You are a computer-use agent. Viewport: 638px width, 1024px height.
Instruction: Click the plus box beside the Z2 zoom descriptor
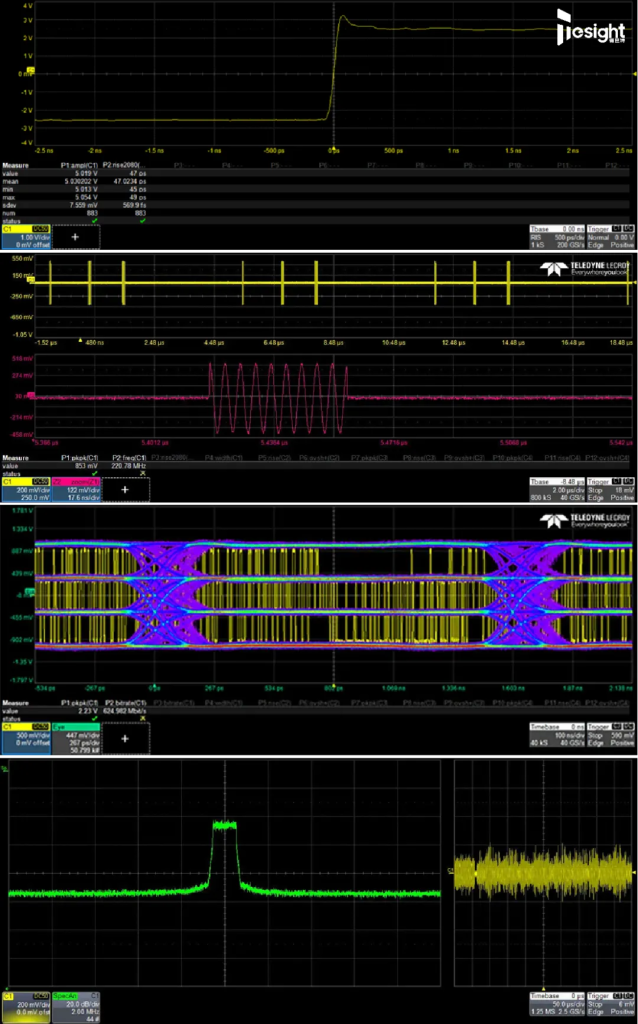(x=125, y=488)
